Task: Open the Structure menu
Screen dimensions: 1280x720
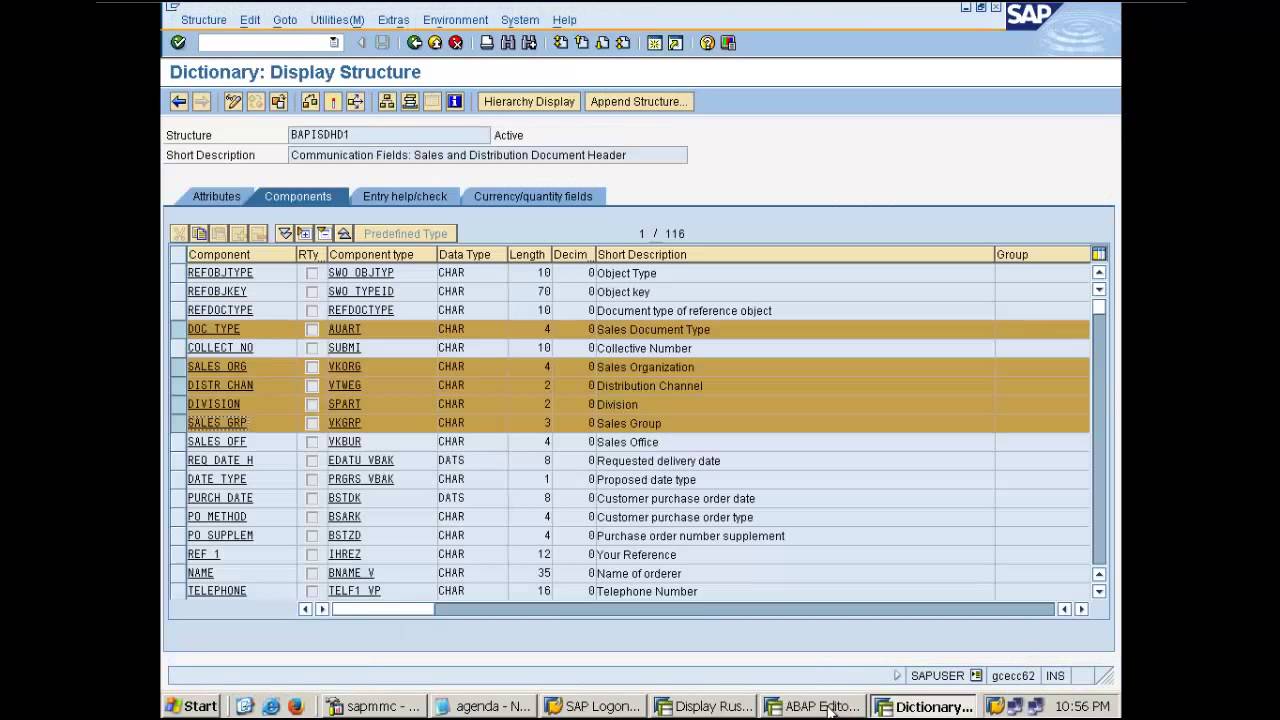Action: tap(204, 20)
